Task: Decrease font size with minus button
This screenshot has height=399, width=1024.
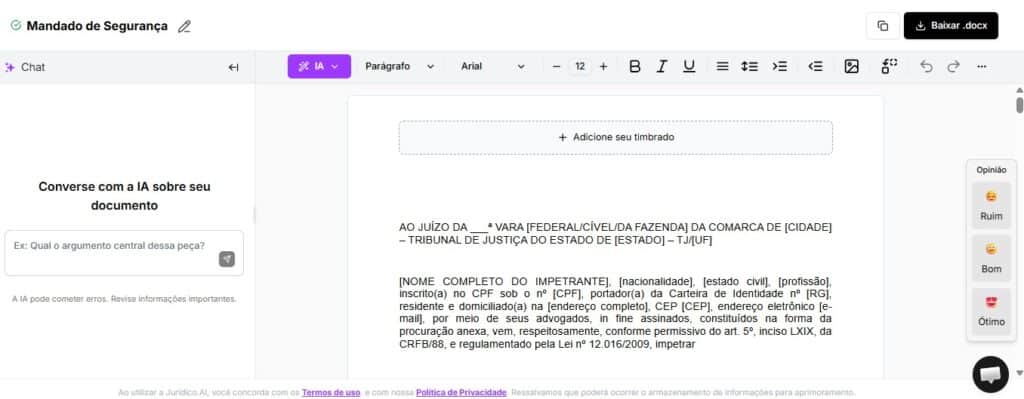Action: [556, 67]
